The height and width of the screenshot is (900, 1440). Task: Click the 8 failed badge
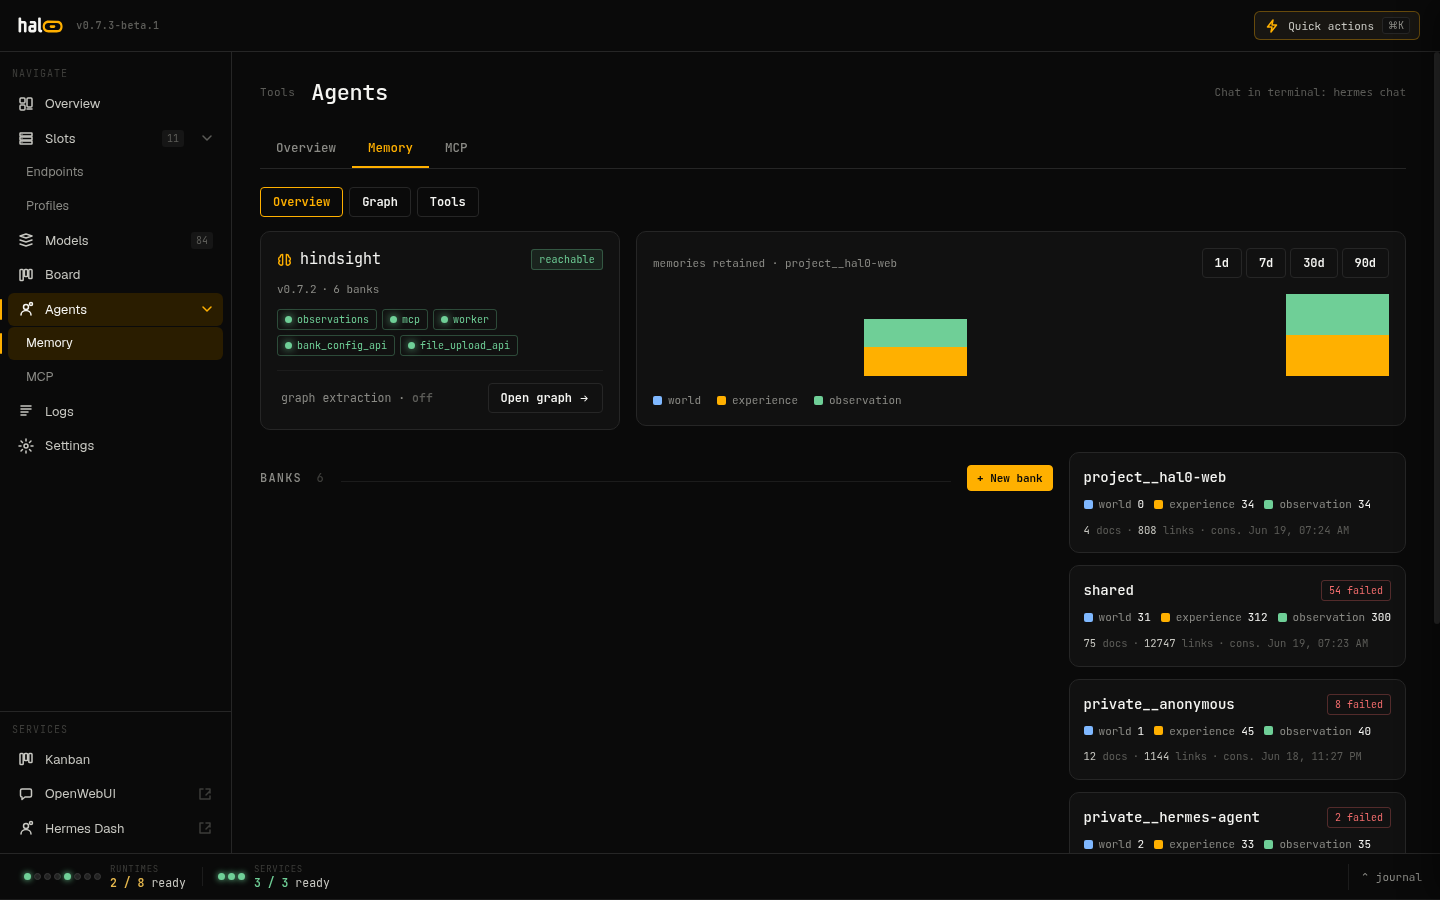[1359, 705]
